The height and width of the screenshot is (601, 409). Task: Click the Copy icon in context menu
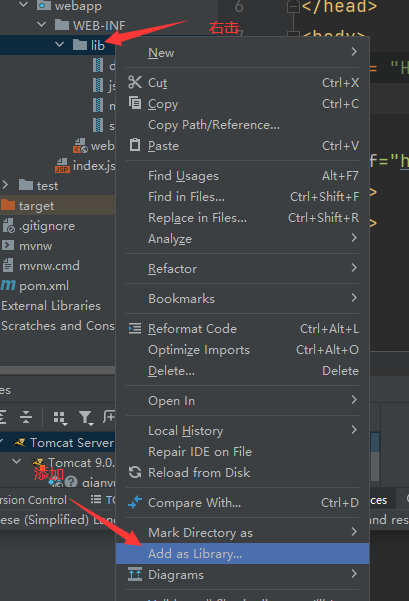135,103
